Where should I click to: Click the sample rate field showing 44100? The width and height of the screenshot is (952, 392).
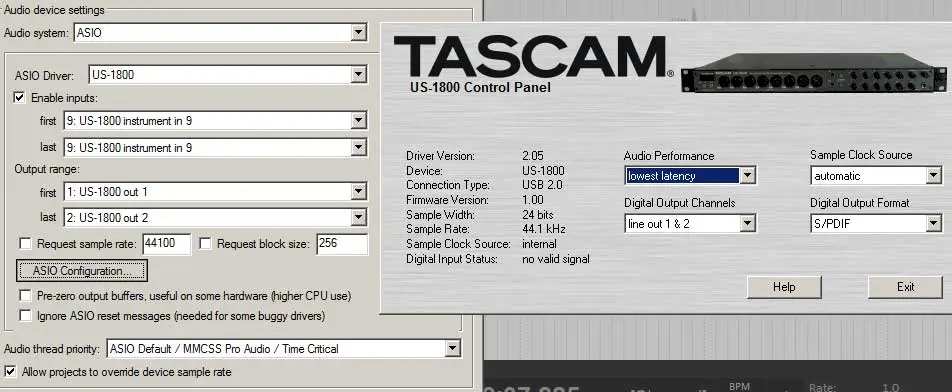(x=166, y=244)
